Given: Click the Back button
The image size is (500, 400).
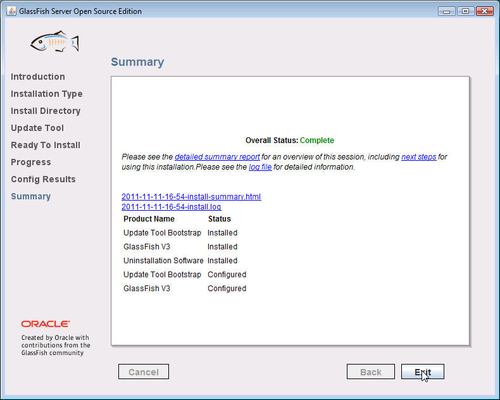Looking at the screenshot, I should point(371,372).
